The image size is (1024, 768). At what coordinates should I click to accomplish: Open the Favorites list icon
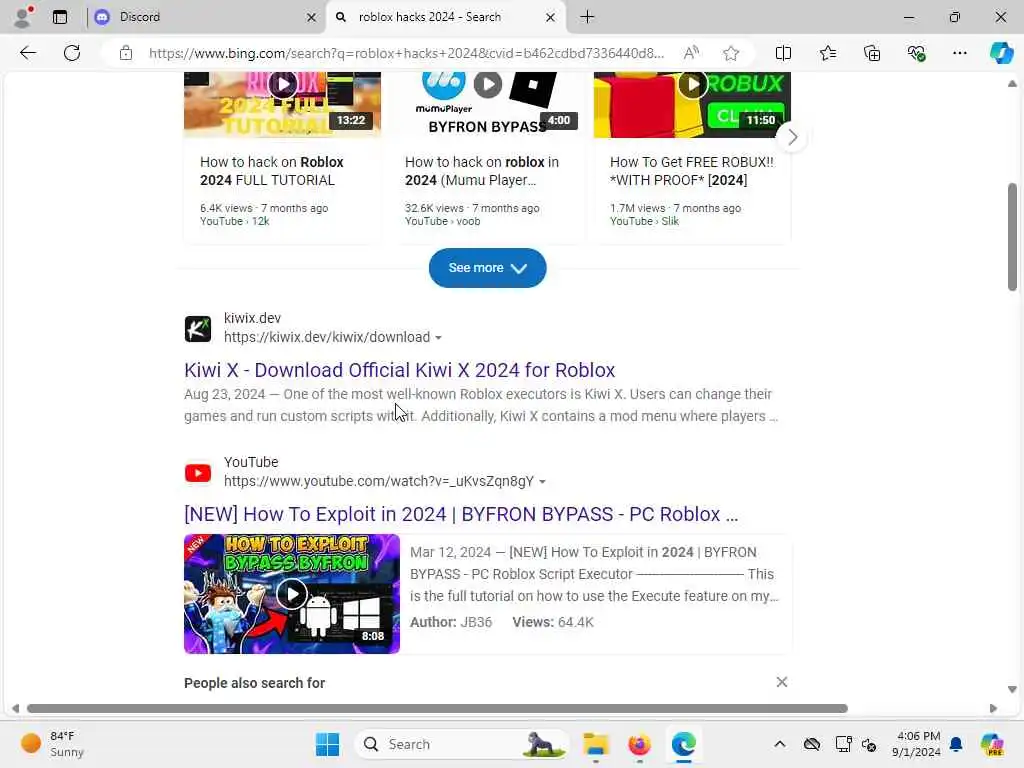click(827, 53)
